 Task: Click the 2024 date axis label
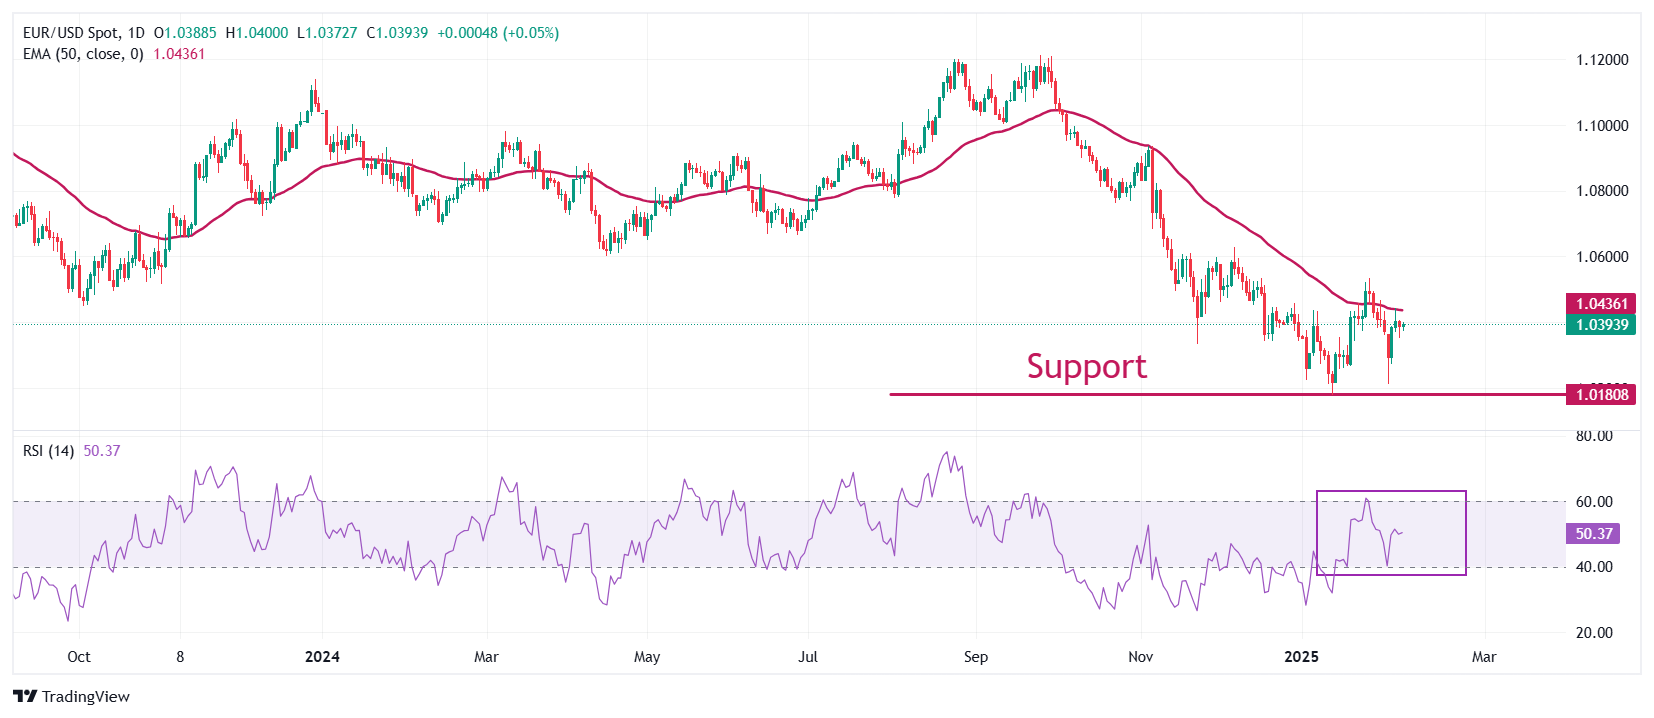[x=322, y=657]
